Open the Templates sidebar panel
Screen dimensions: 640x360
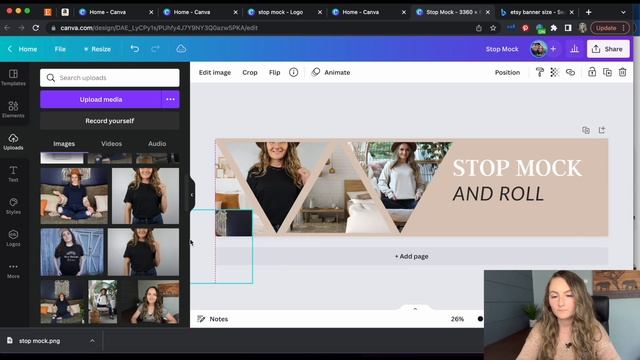pyautogui.click(x=13, y=77)
